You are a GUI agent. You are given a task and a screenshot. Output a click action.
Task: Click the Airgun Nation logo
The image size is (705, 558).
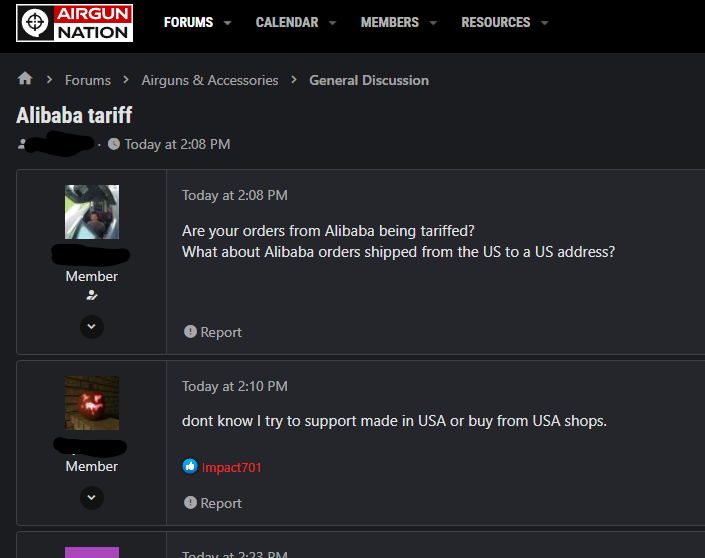[75, 22]
